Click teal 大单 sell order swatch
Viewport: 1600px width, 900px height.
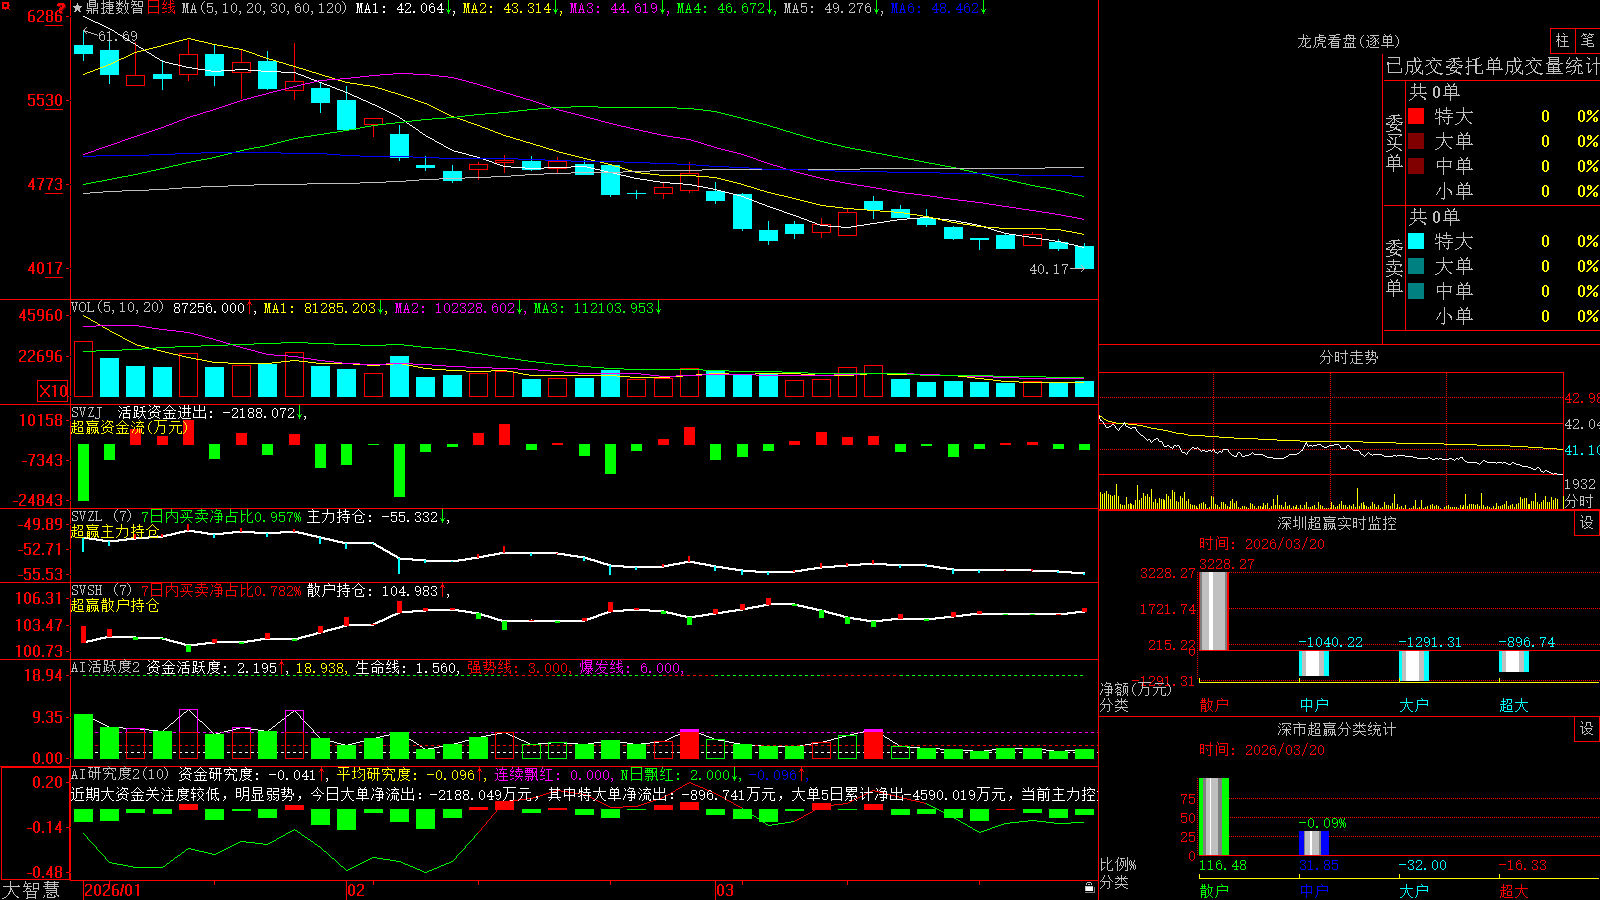1416,266
